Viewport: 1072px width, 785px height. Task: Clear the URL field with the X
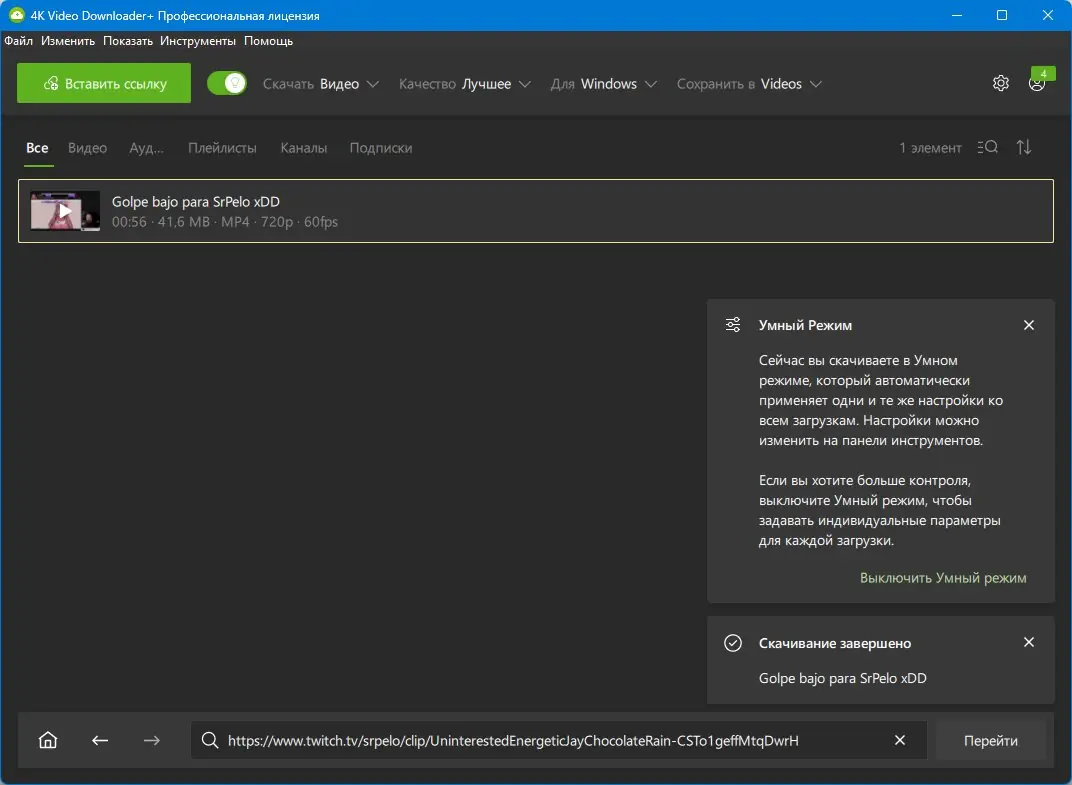click(x=900, y=740)
